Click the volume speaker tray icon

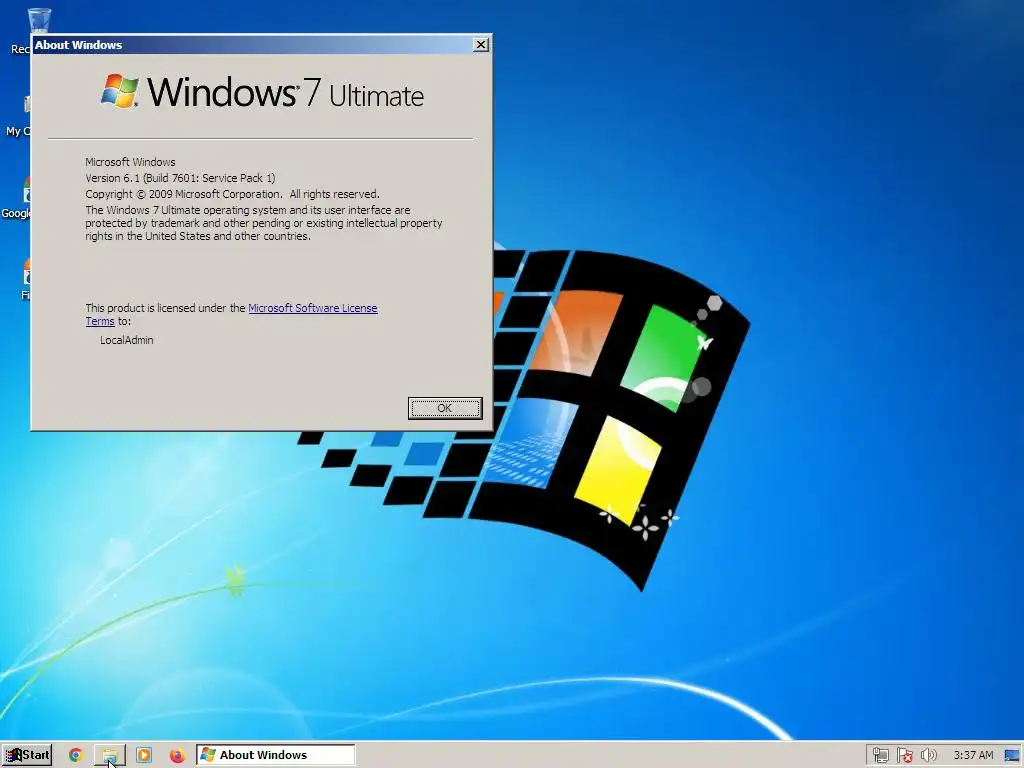click(928, 756)
